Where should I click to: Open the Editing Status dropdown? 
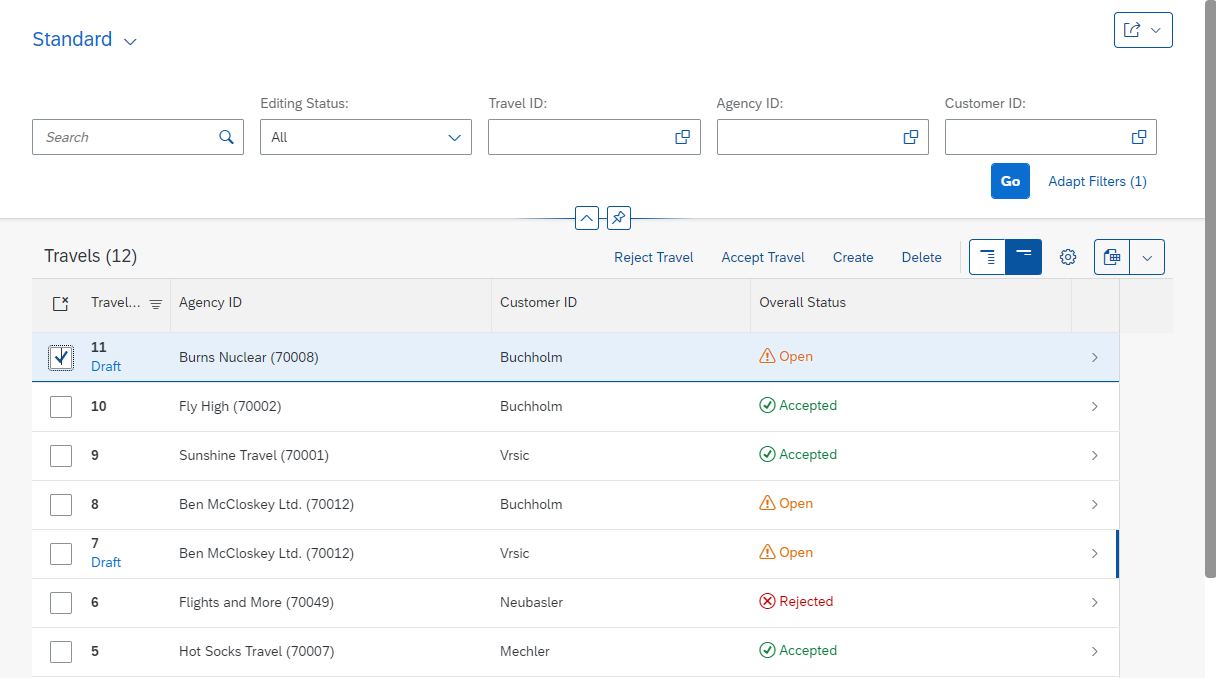454,137
